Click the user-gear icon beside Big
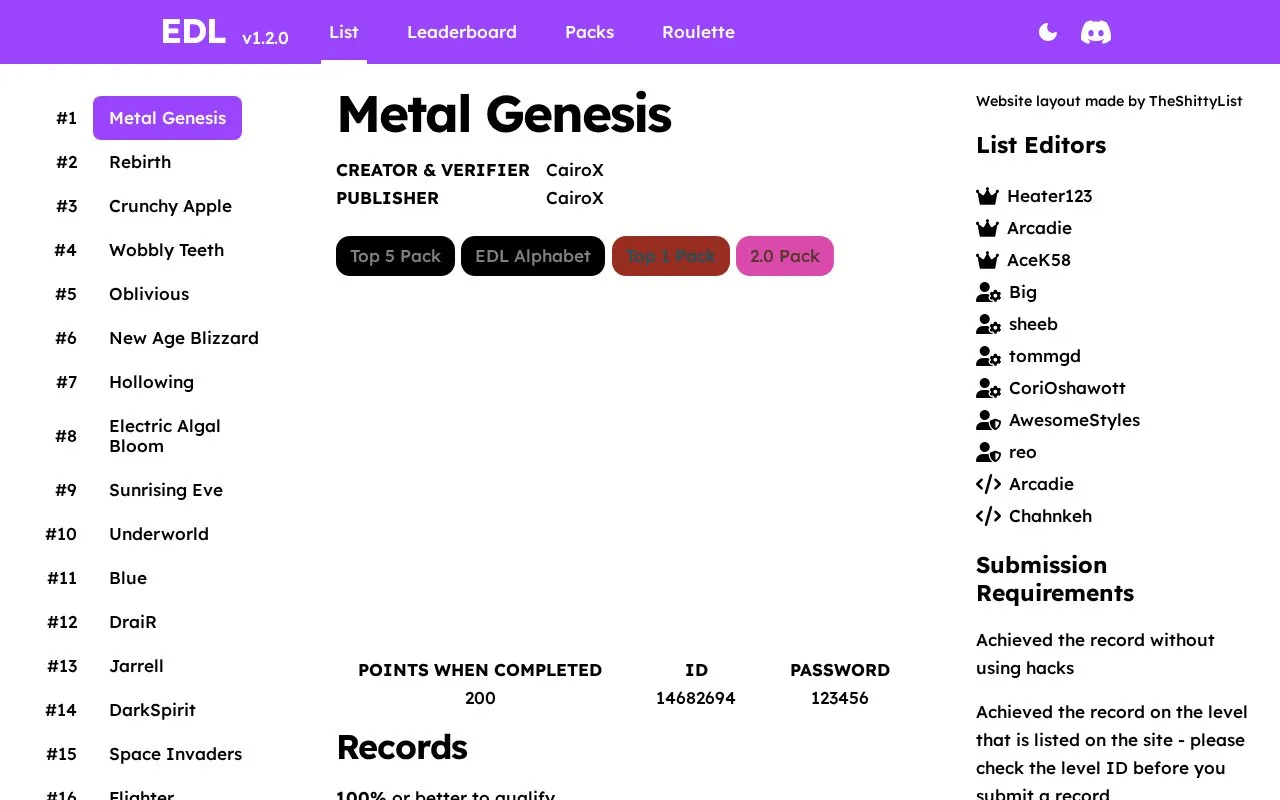1280x800 pixels. (988, 292)
